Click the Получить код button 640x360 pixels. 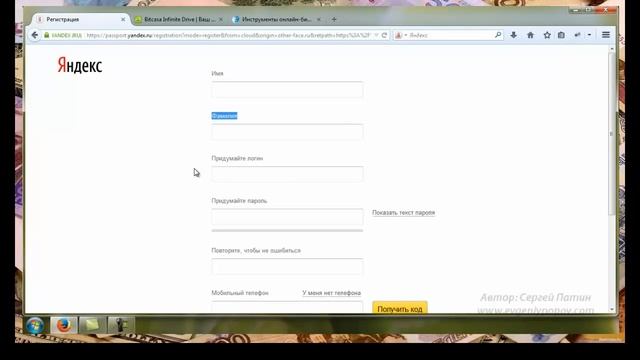tap(400, 308)
